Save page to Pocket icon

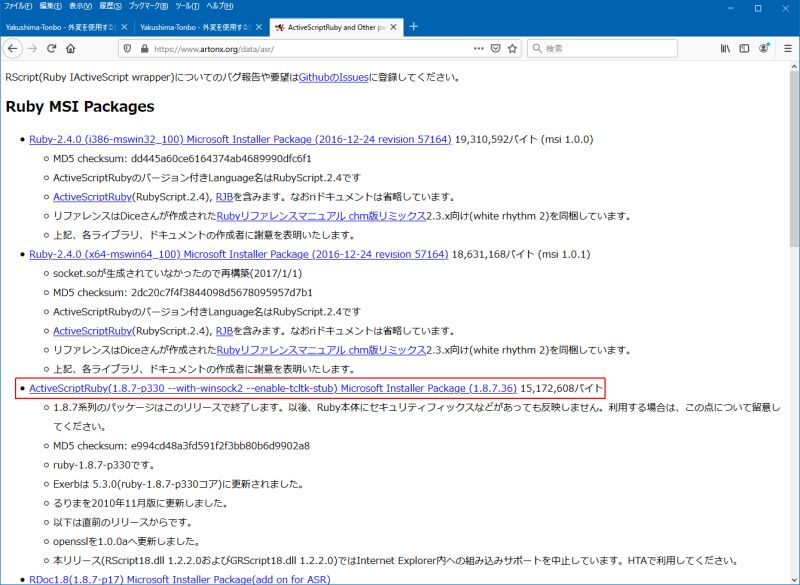495,48
